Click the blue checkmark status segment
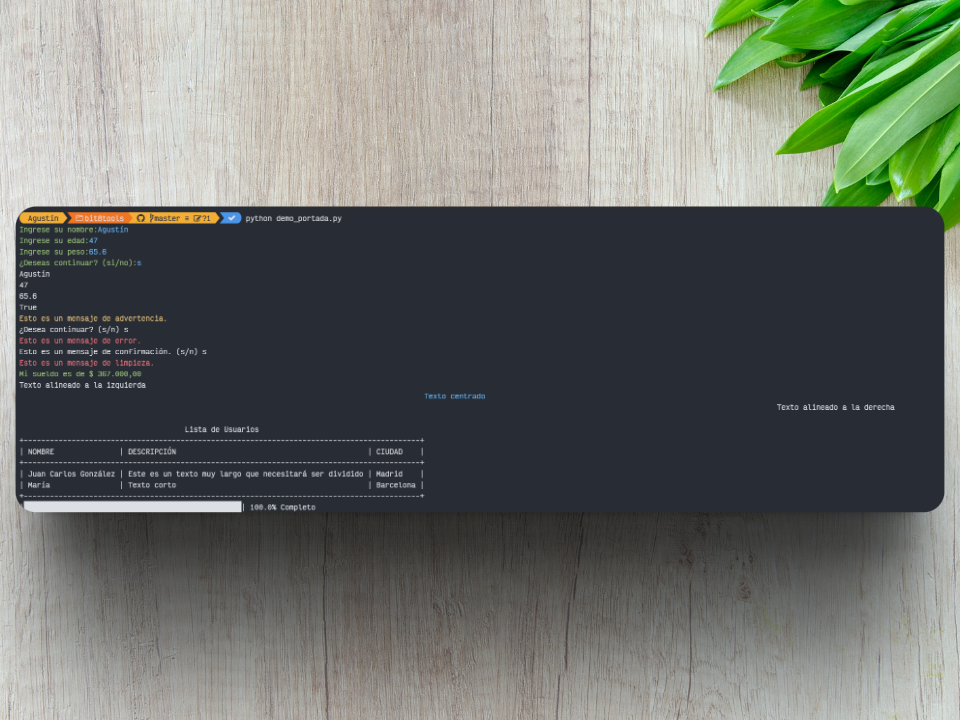This screenshot has height=720, width=960. (231, 218)
